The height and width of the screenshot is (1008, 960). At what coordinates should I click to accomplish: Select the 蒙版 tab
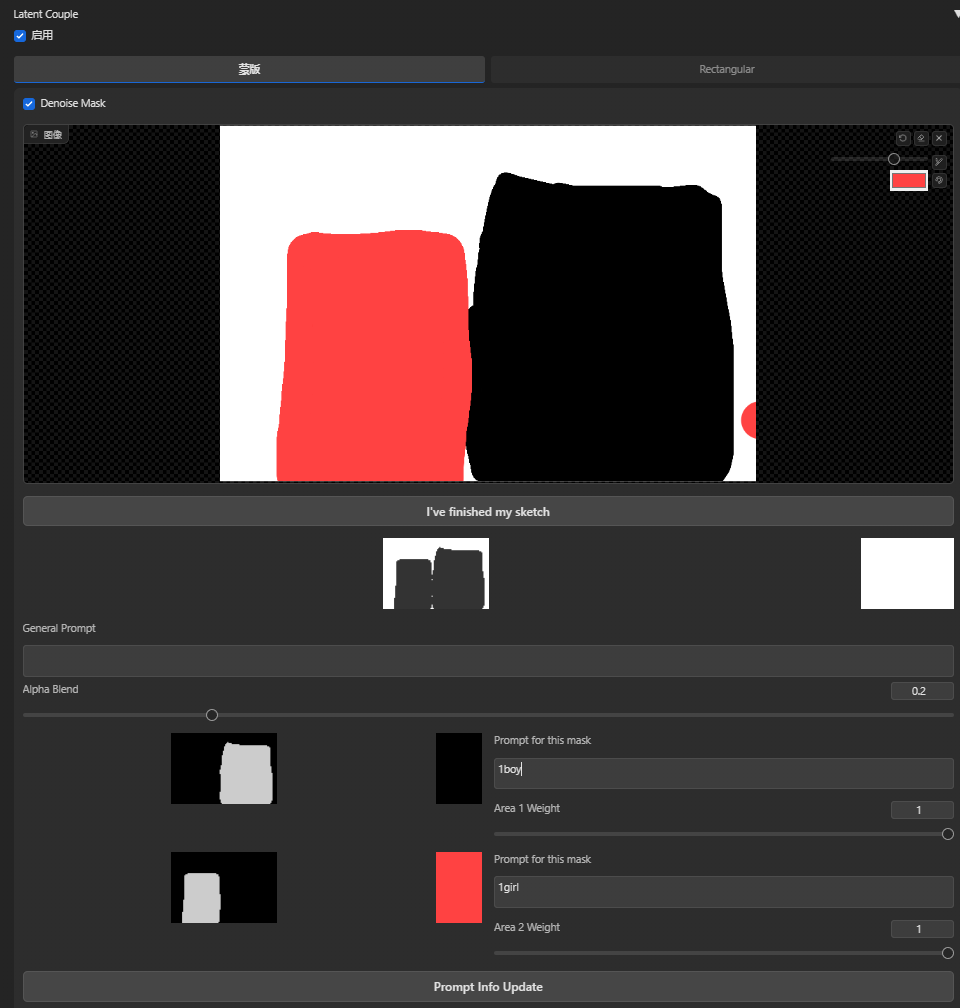click(x=249, y=69)
